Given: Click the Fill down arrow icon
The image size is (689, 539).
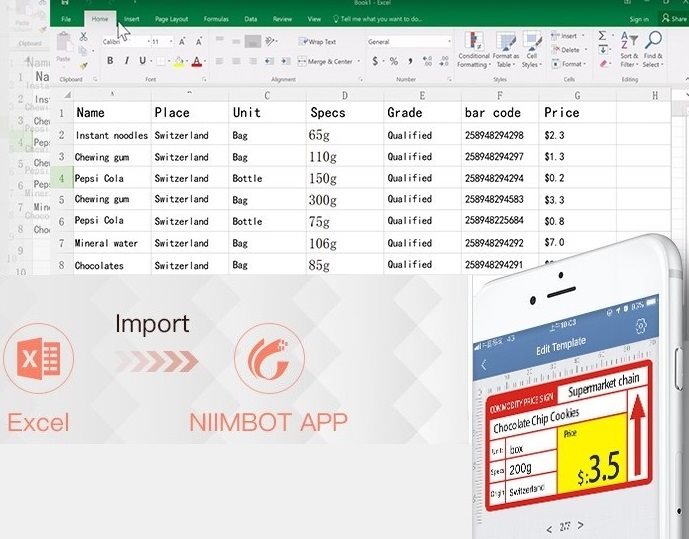Looking at the screenshot, I should point(603,50).
